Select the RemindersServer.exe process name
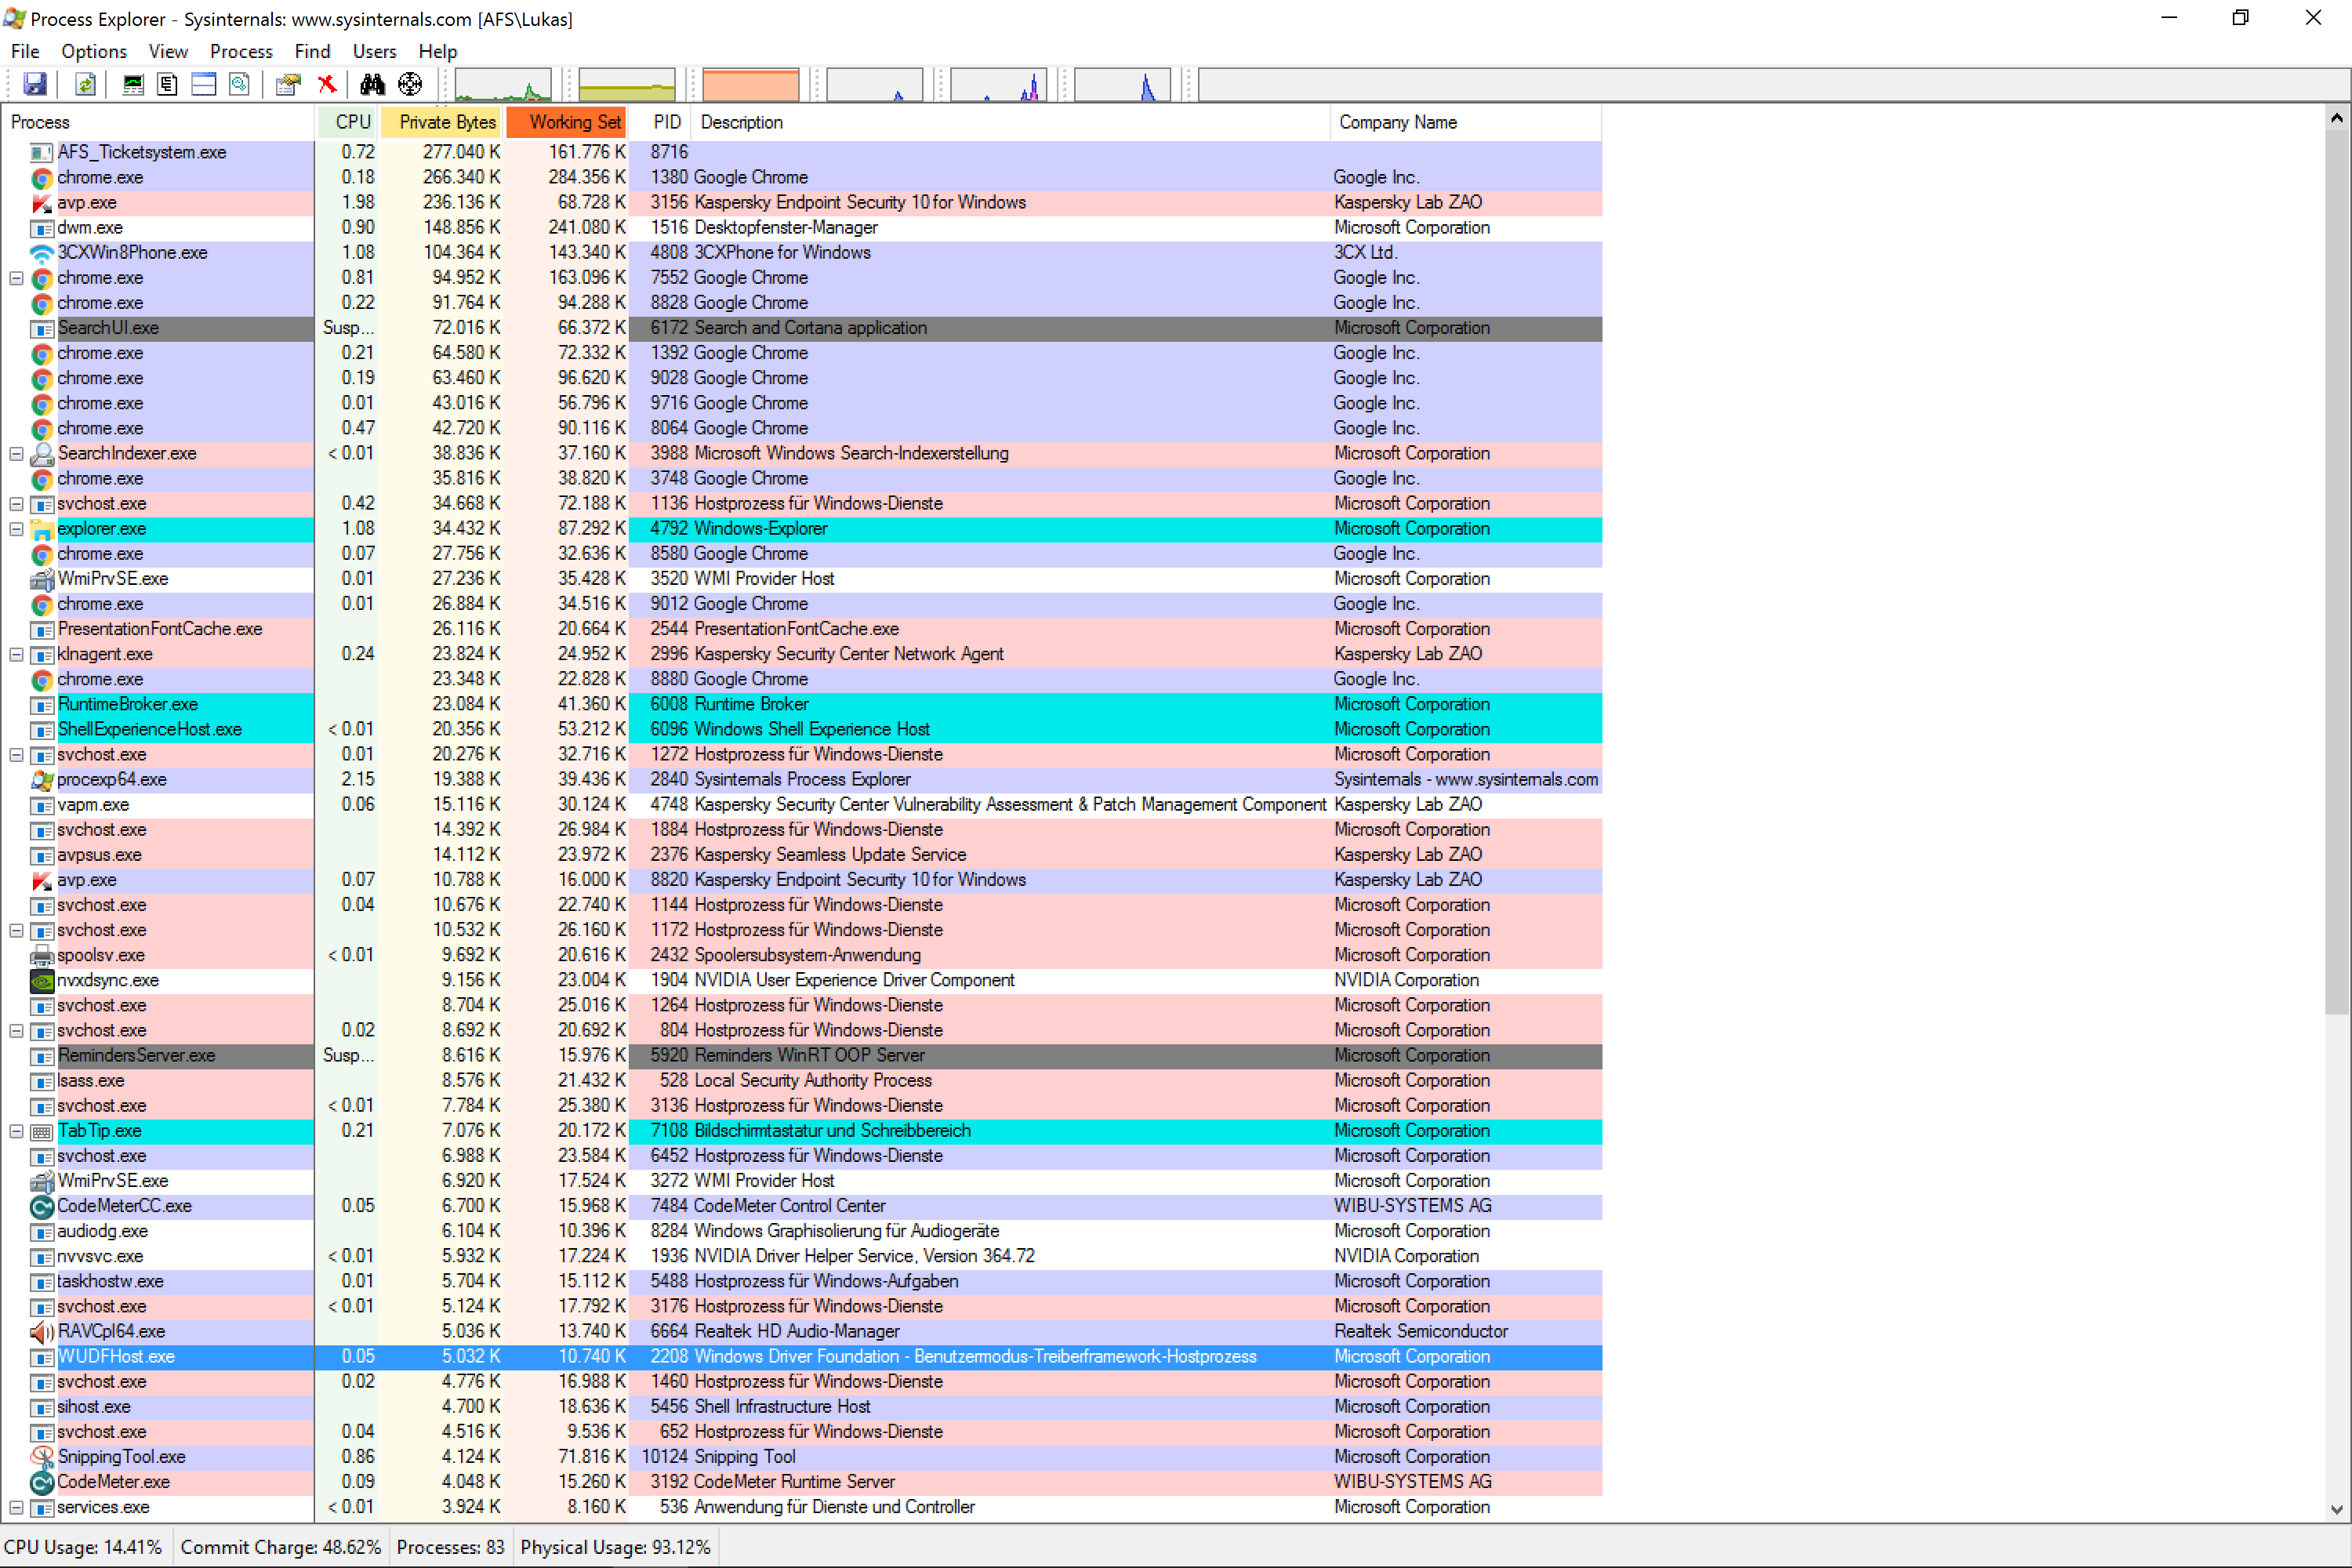2352x1568 pixels. point(137,1056)
